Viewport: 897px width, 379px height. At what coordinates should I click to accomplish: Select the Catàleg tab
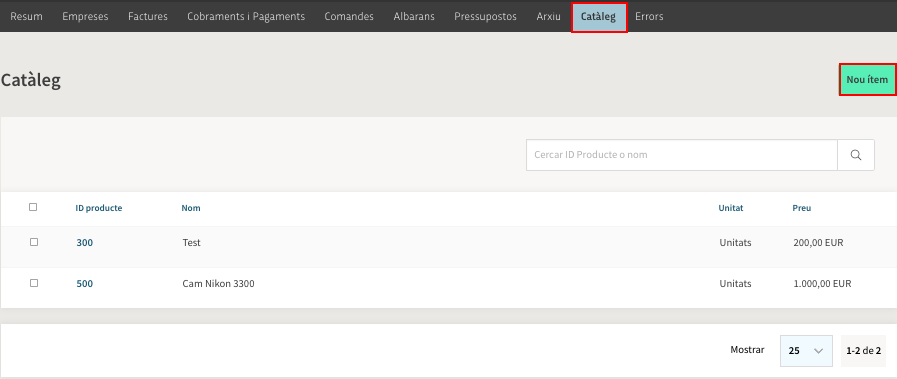point(599,17)
